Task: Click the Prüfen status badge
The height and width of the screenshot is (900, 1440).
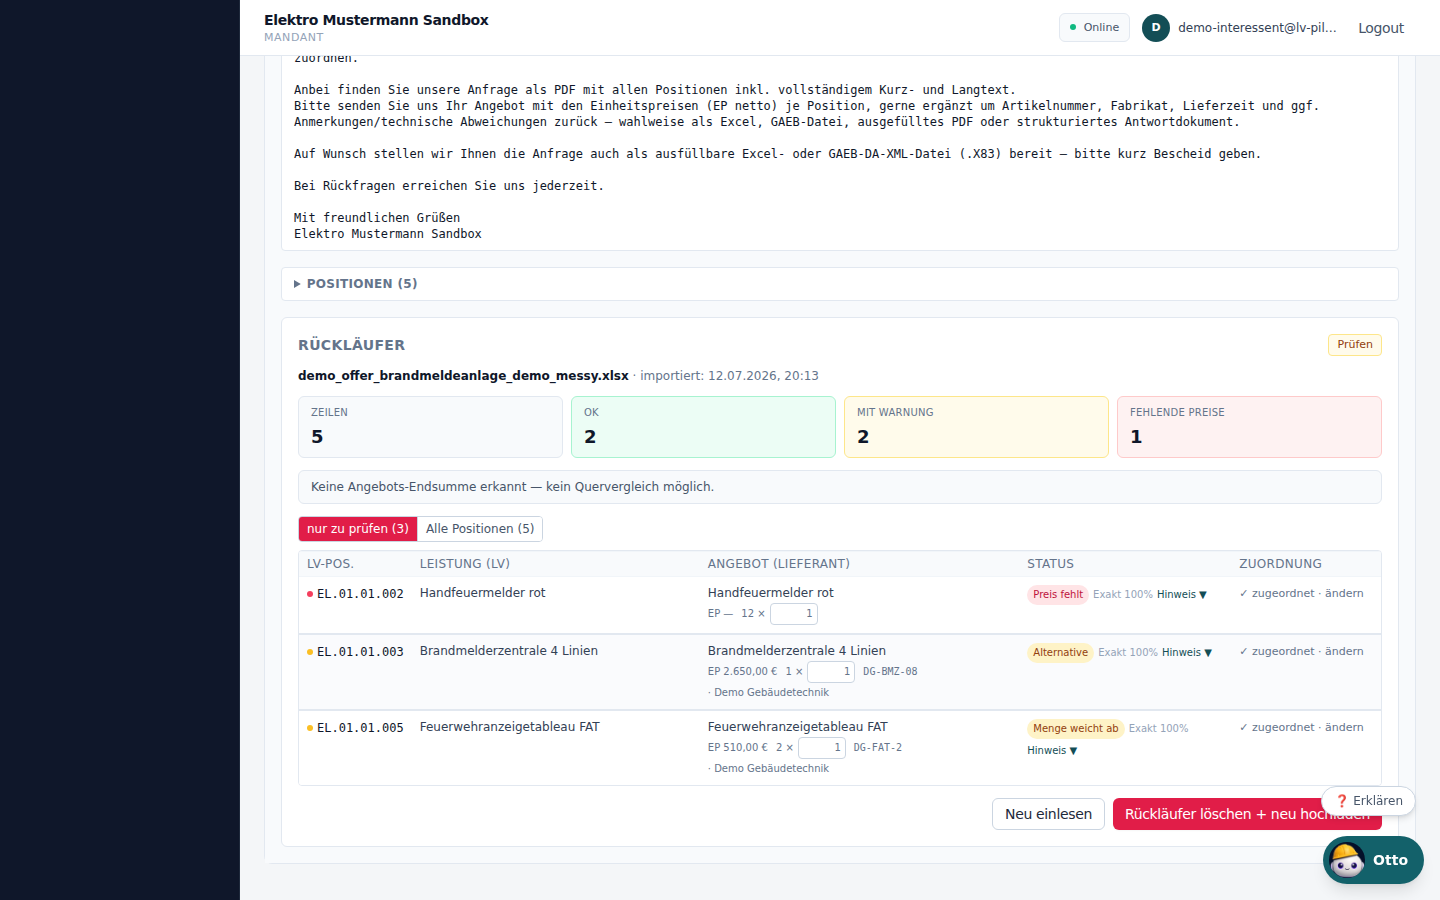Action: click(x=1355, y=345)
